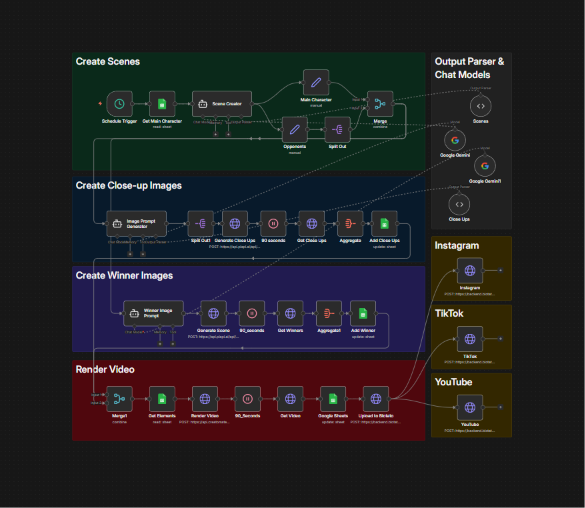Select the Generate Scene HTTP node

point(213,313)
